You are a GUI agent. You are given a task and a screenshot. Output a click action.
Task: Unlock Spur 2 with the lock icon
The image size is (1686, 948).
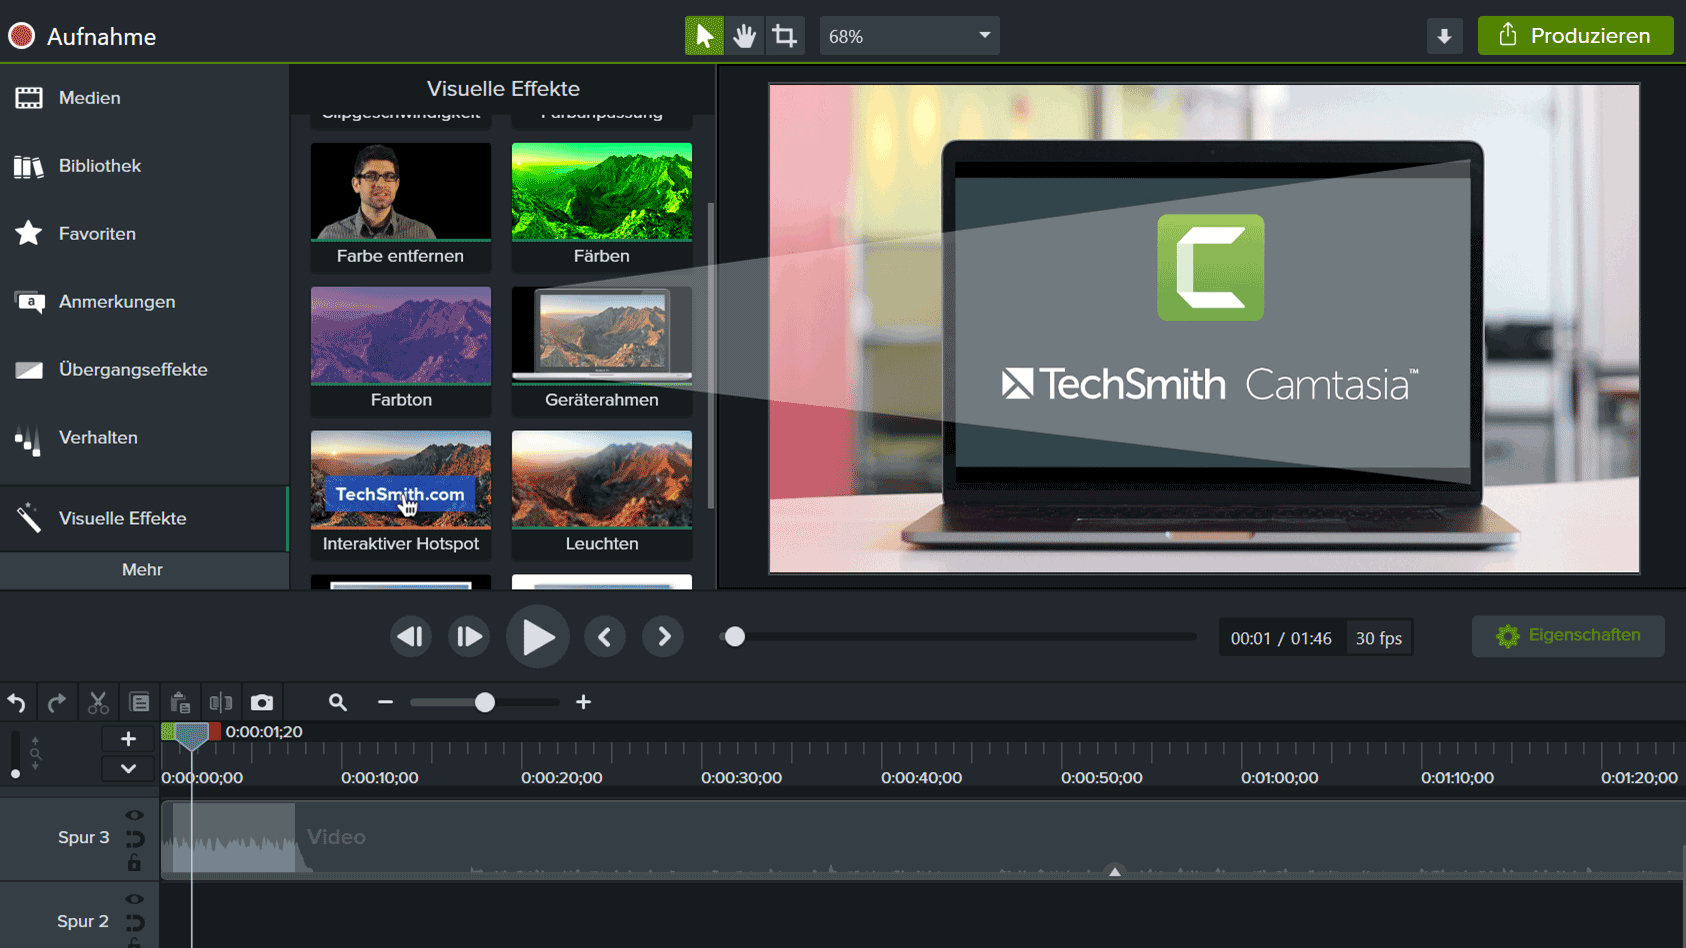click(x=132, y=941)
